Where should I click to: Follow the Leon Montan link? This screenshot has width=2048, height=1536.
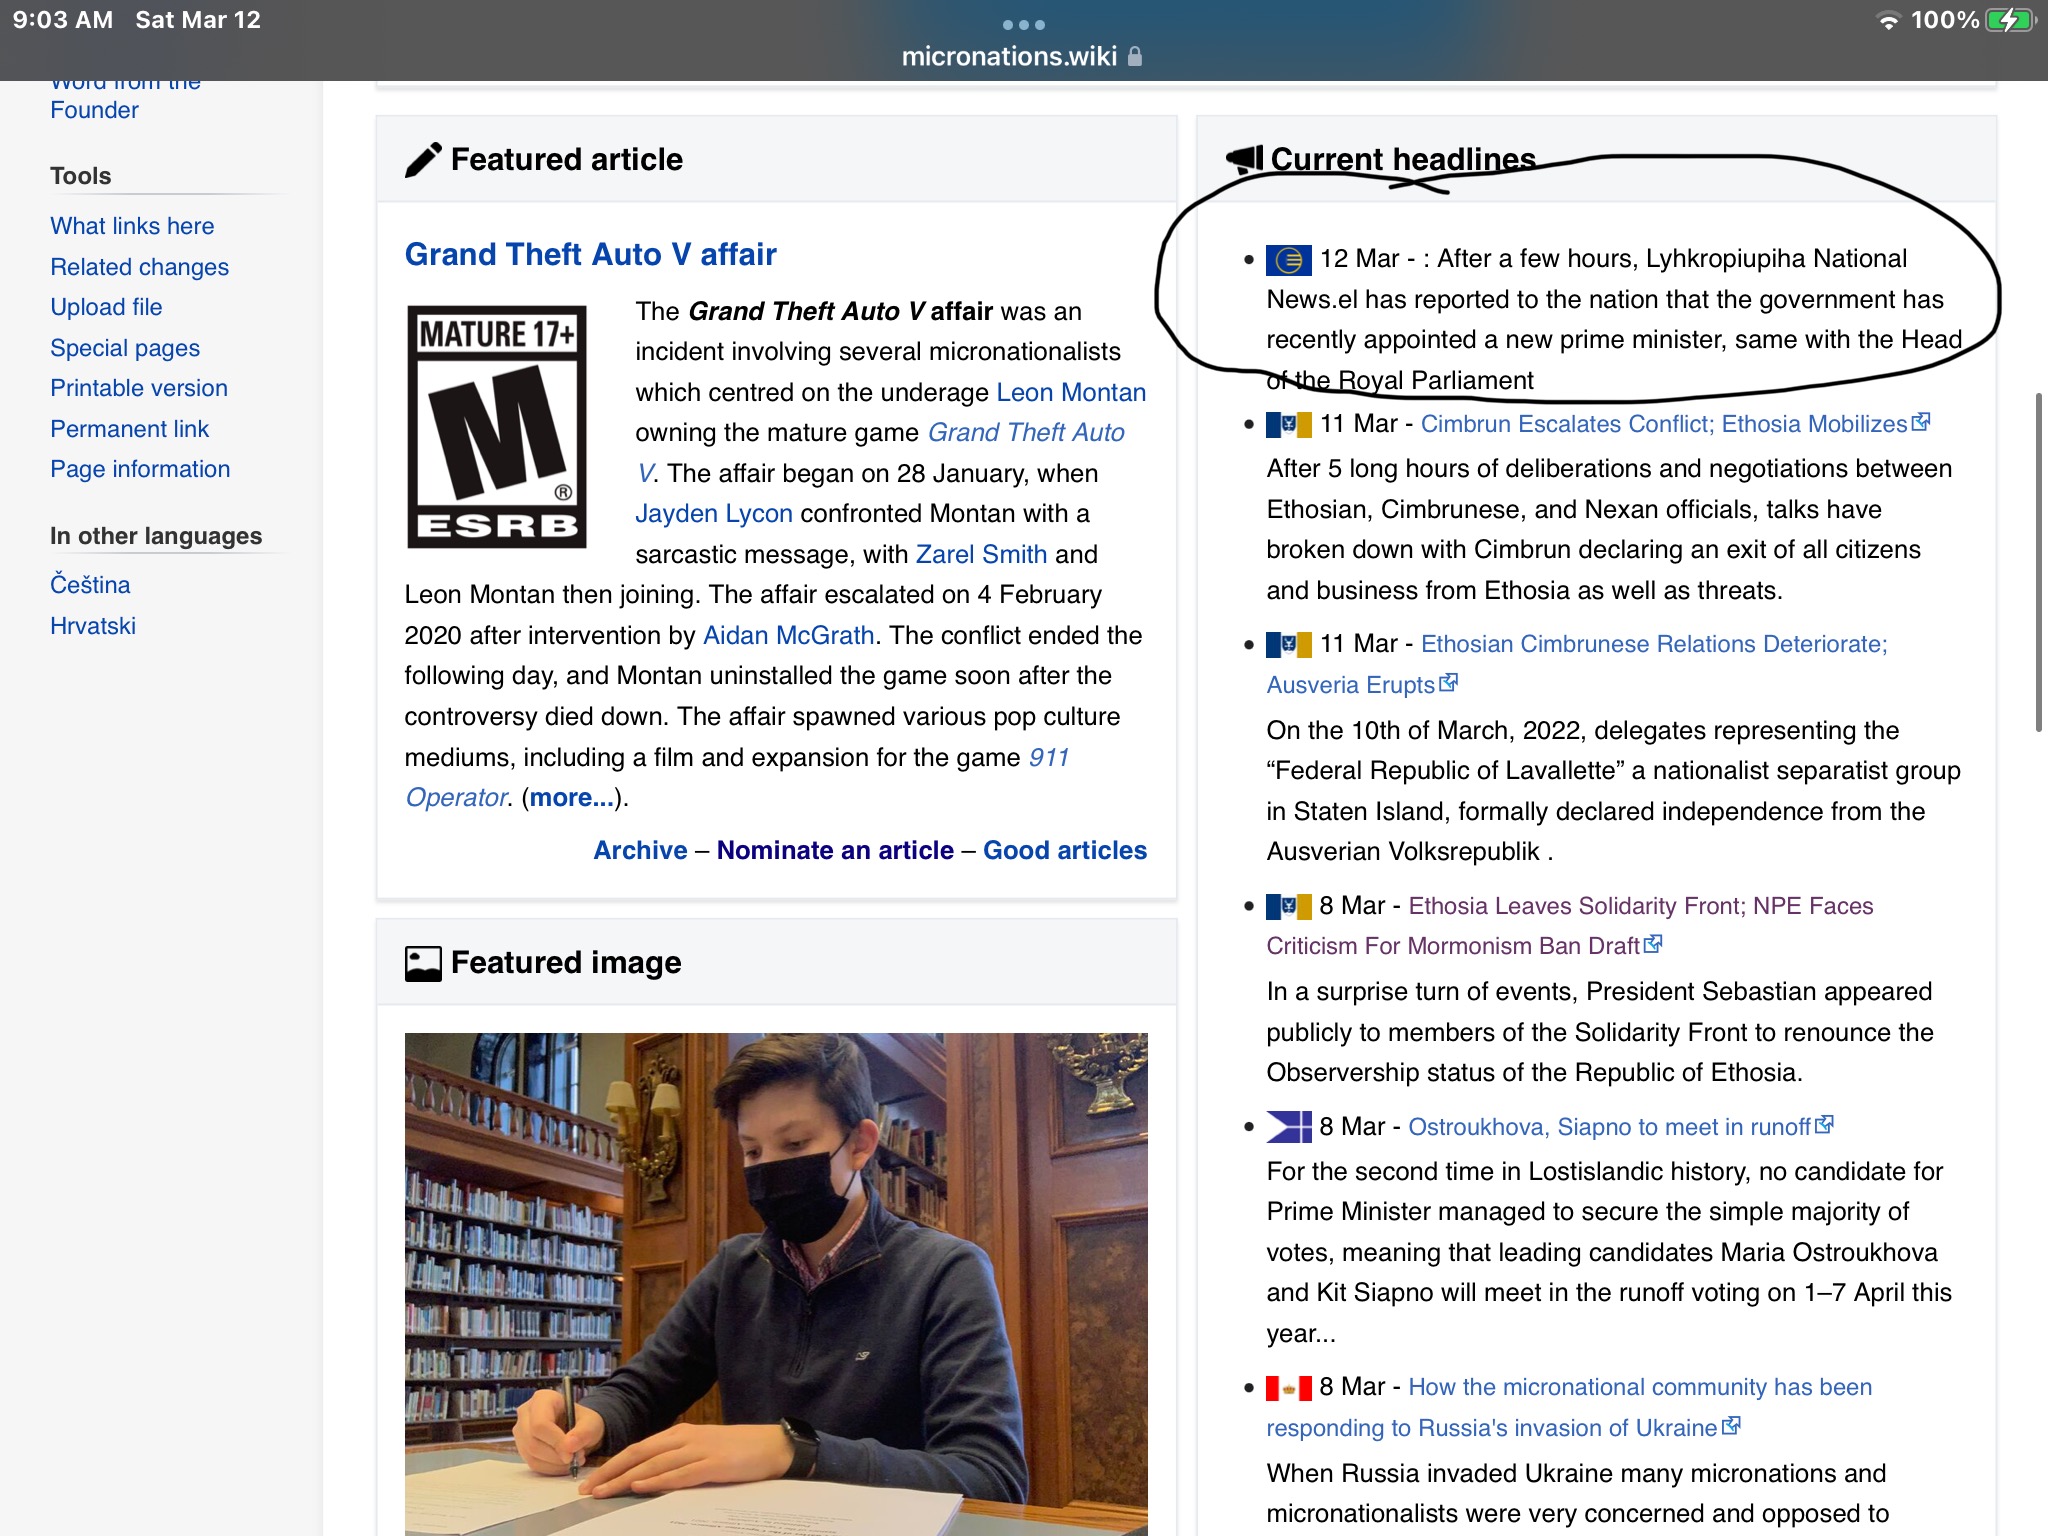(x=1070, y=392)
